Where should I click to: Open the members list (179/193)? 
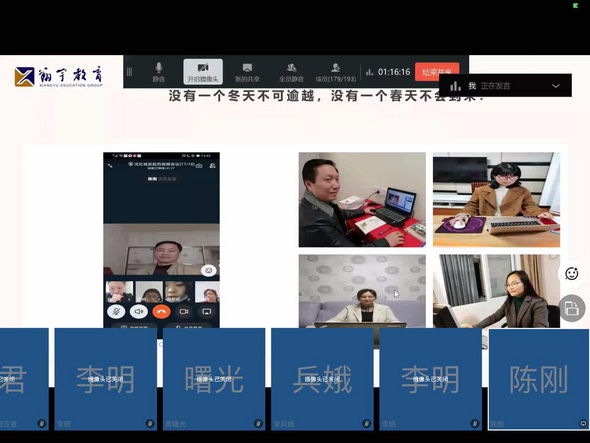pos(336,72)
